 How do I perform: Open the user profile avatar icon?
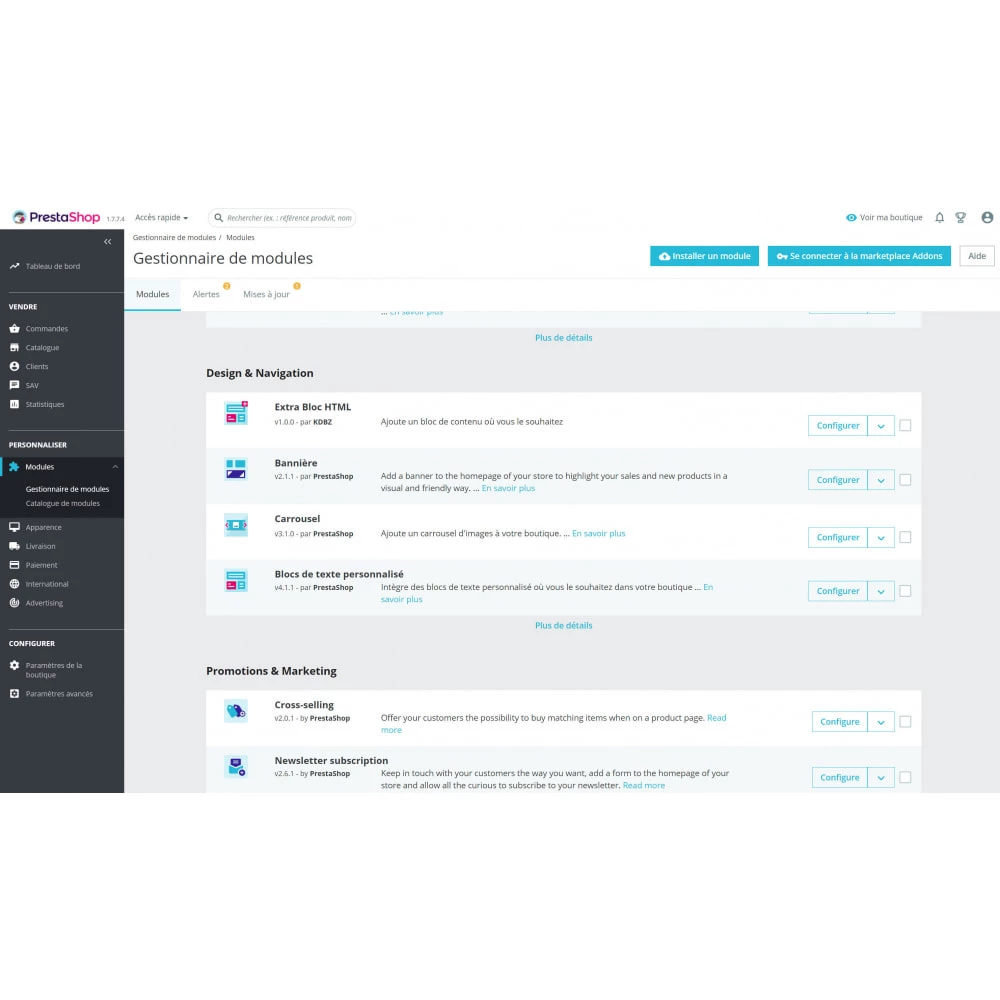(987, 217)
